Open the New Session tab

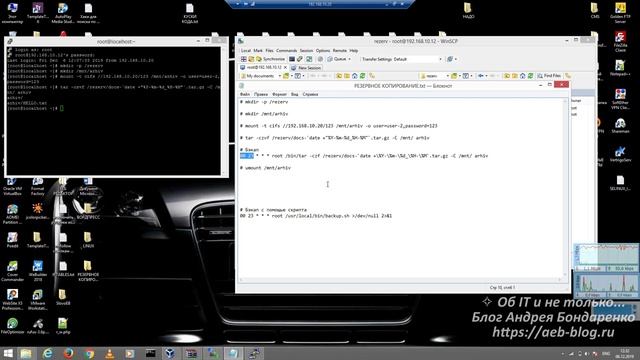(x=306, y=68)
